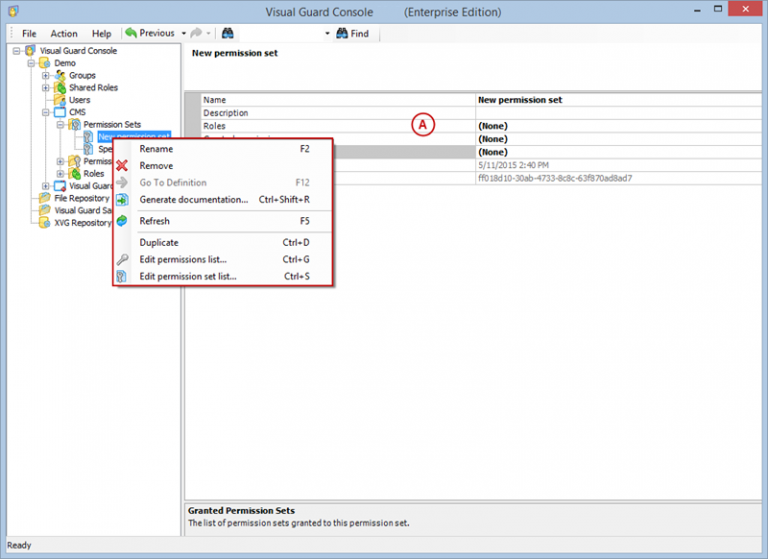Click the red X Remove icon
Image resolution: width=768 pixels, height=559 pixels.
pyautogui.click(x=122, y=166)
